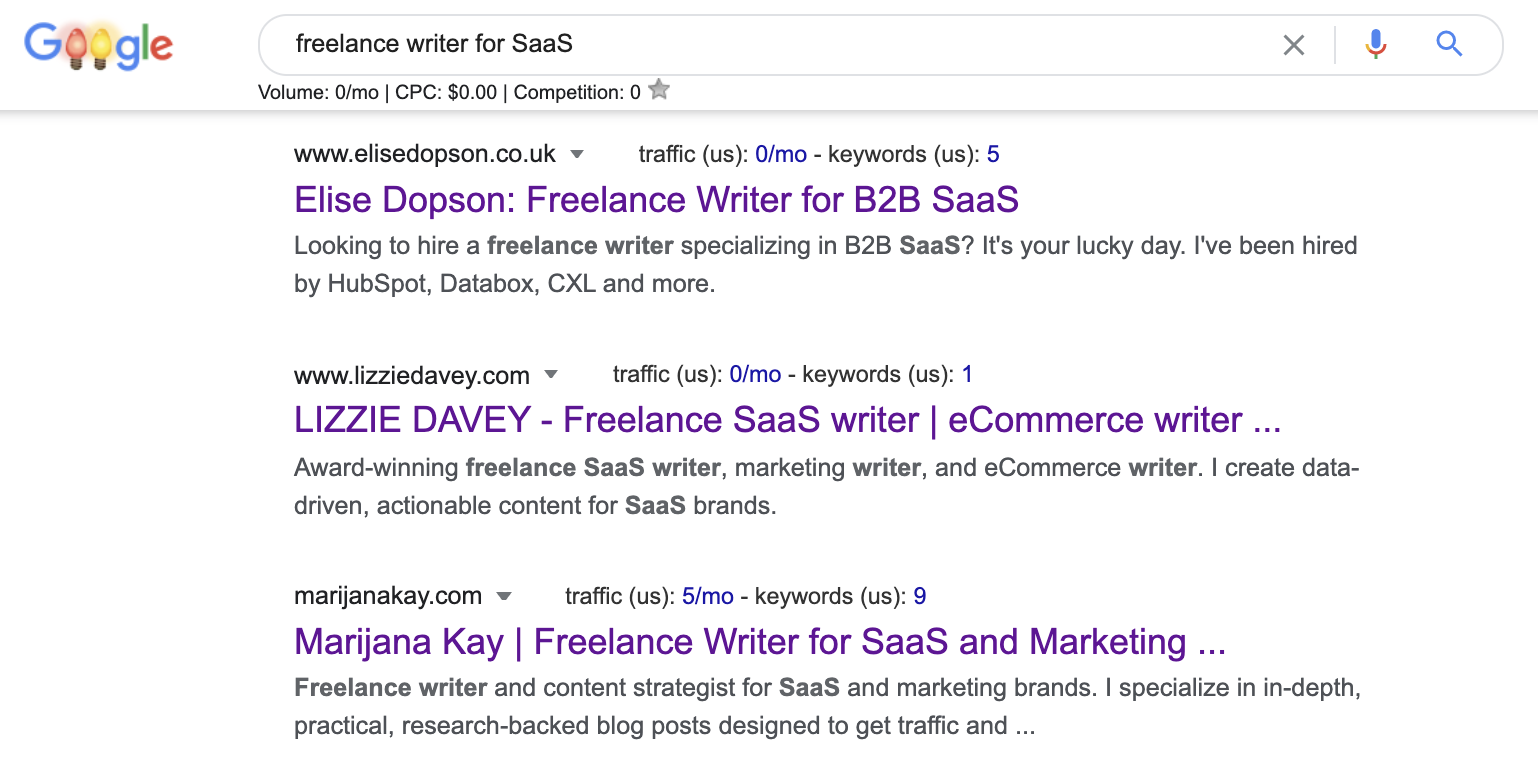Viewport: 1538px width, 784px height.
Task: Click traffic value 5/mo for marijanakay.com
Action: coord(707,597)
